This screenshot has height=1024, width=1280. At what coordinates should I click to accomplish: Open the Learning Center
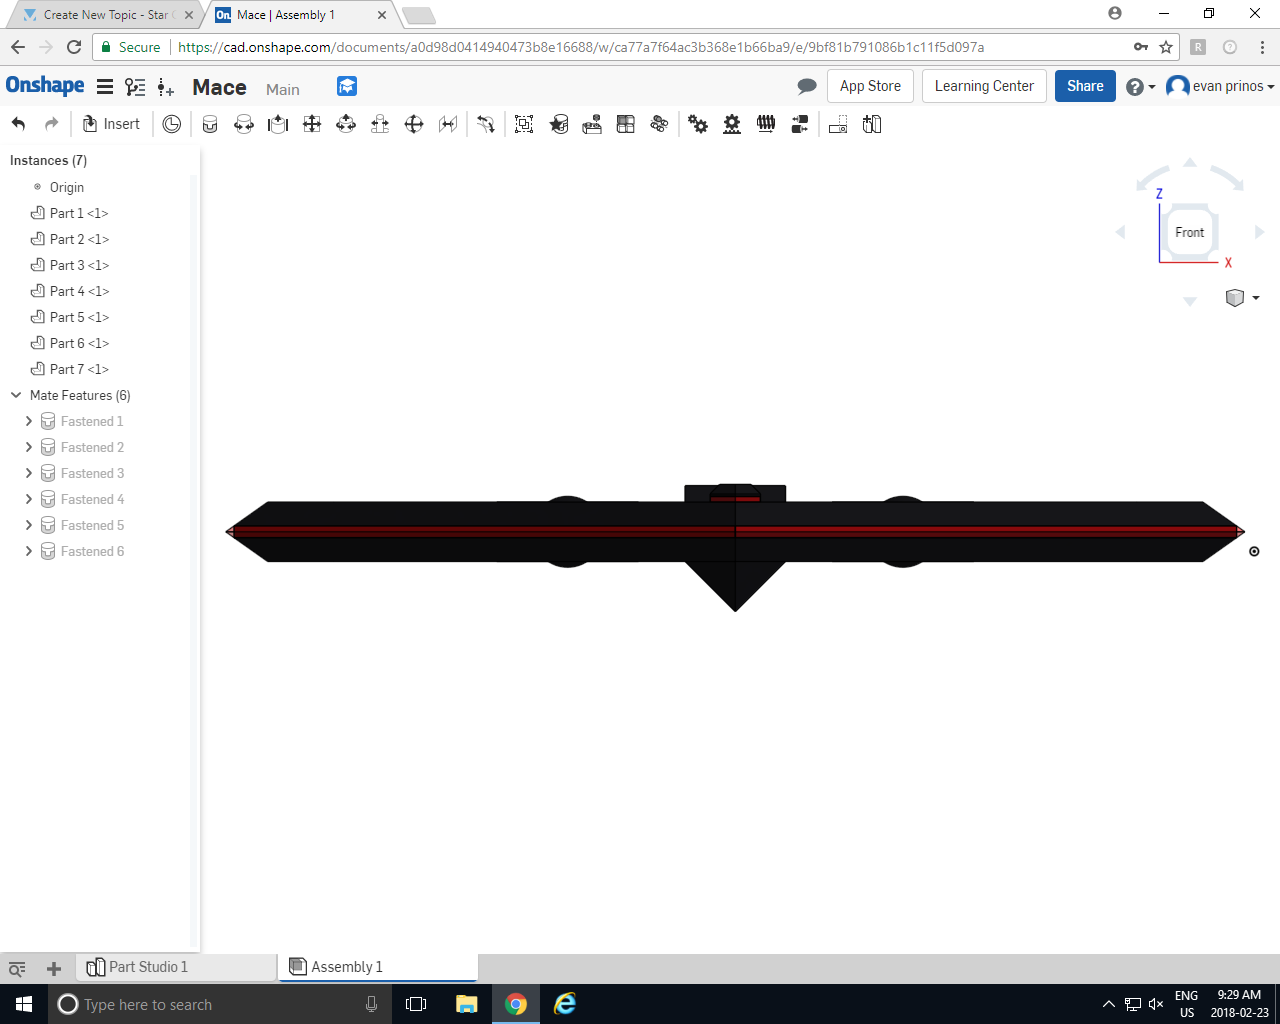pyautogui.click(x=983, y=86)
